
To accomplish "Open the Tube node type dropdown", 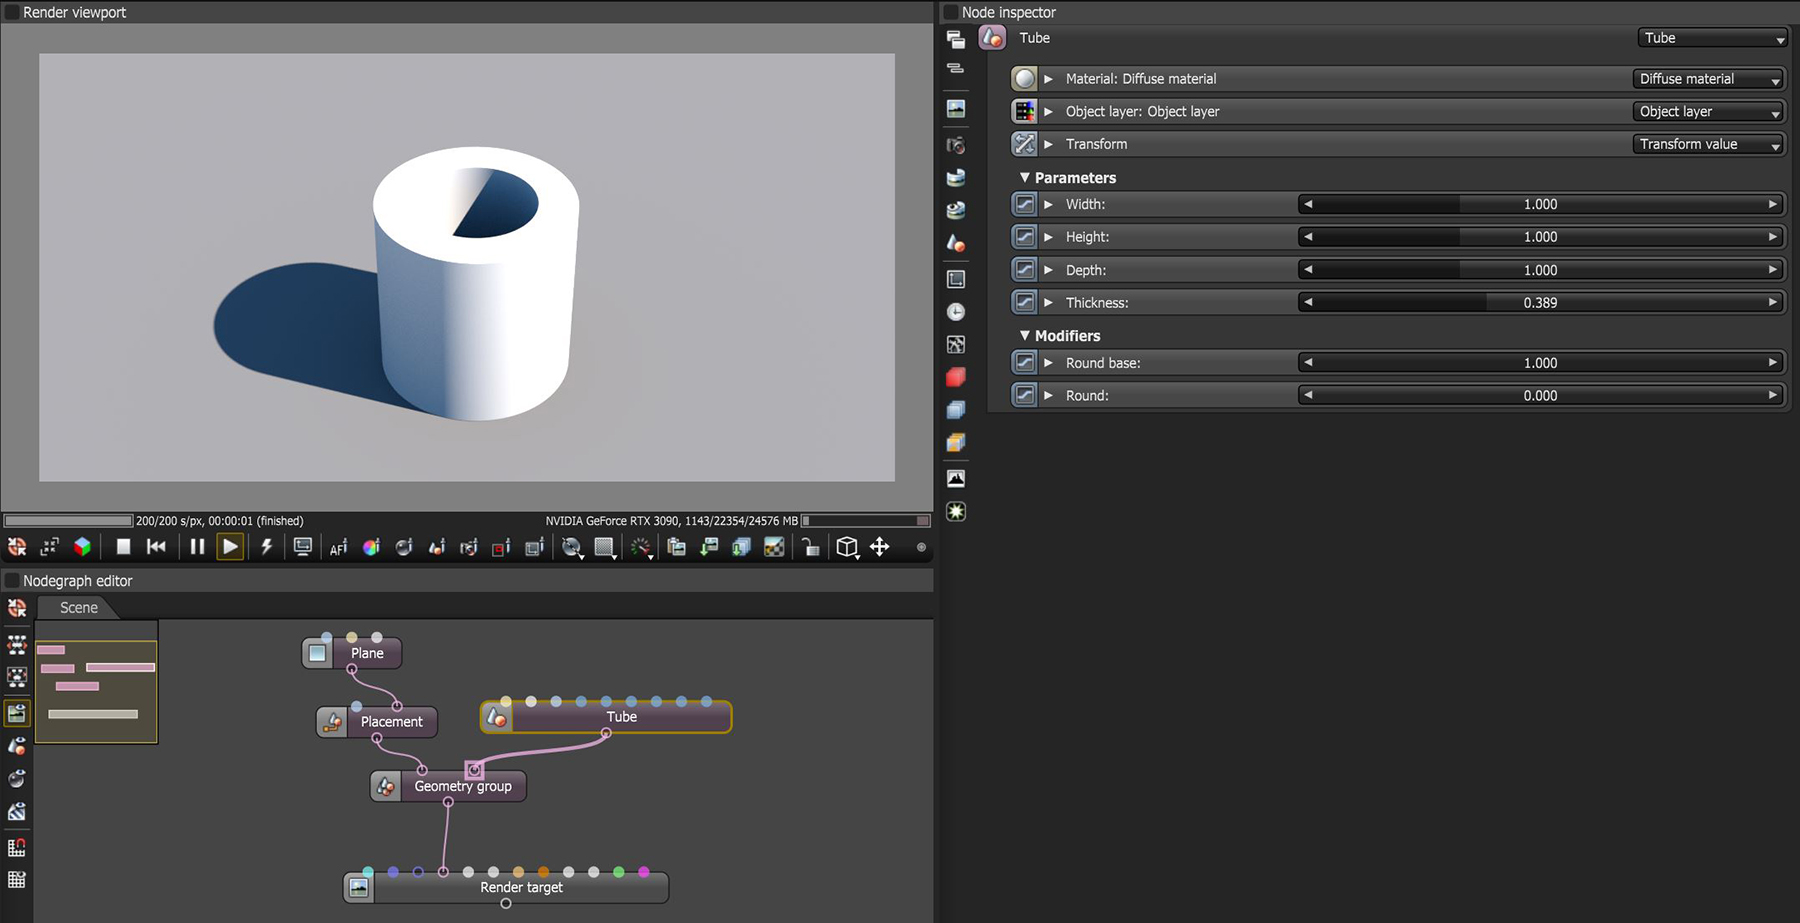I will 1712,38.
